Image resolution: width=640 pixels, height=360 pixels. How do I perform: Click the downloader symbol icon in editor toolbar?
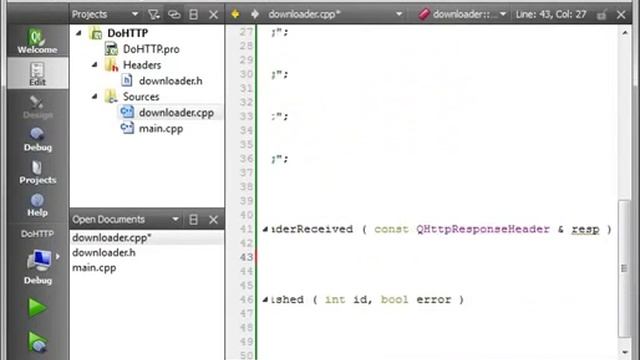pos(424,14)
